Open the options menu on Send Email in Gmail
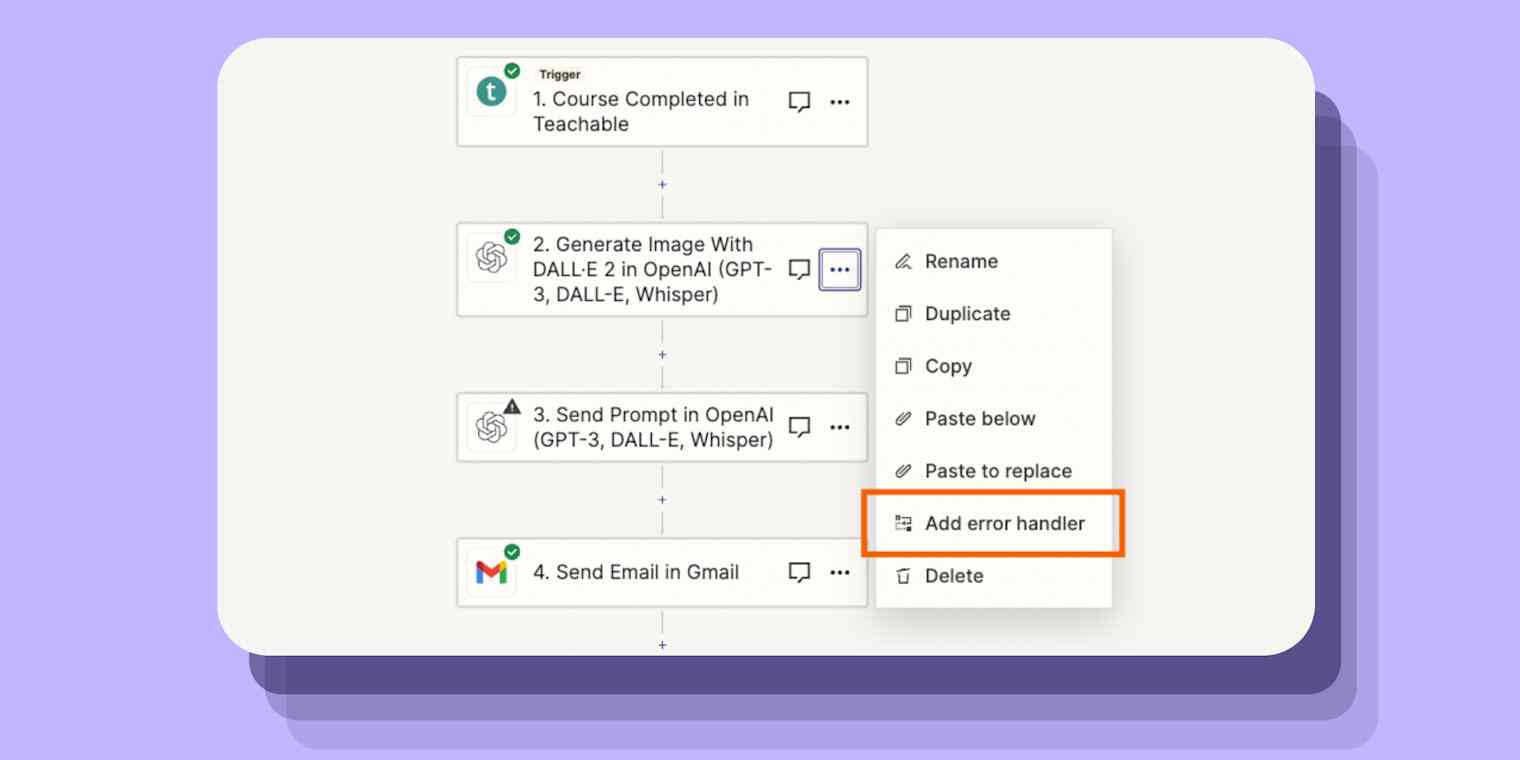This screenshot has height=760, width=1520. (840, 572)
